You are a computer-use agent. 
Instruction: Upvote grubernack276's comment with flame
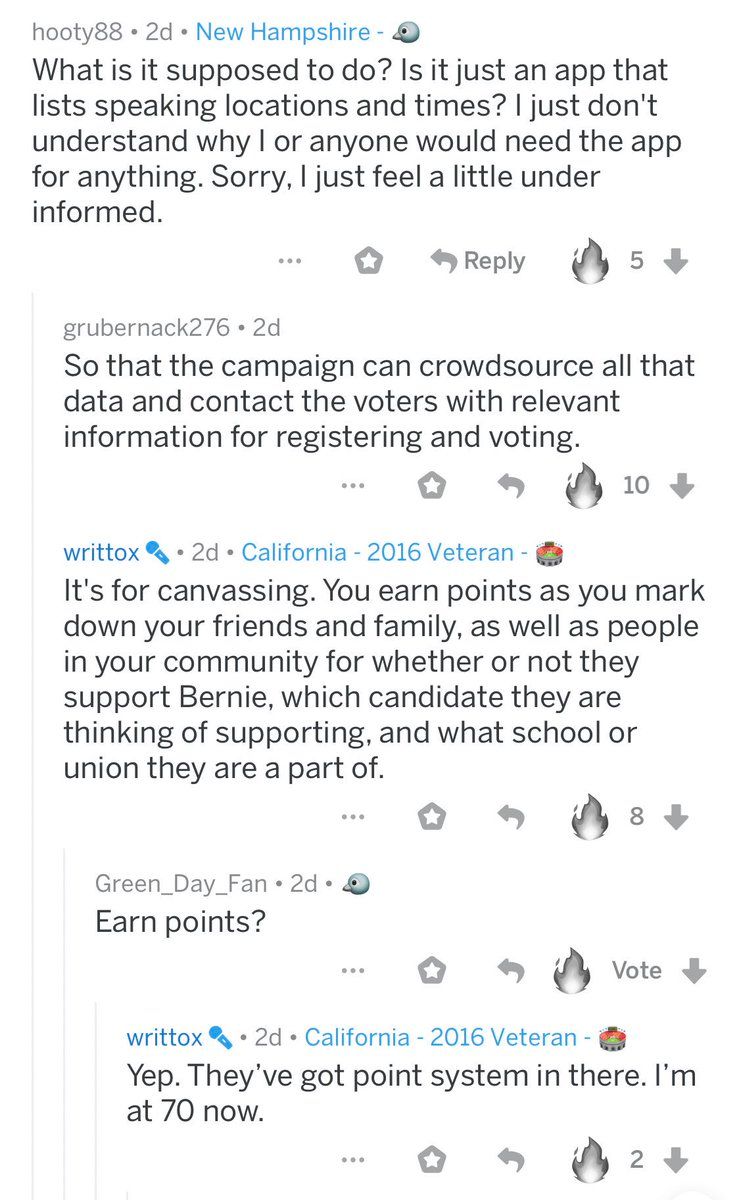click(x=581, y=485)
